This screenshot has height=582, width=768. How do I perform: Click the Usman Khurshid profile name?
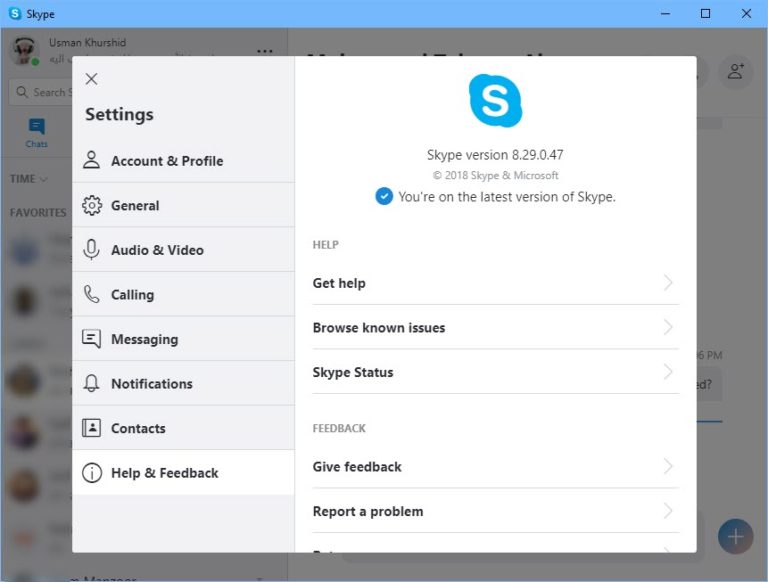87,43
